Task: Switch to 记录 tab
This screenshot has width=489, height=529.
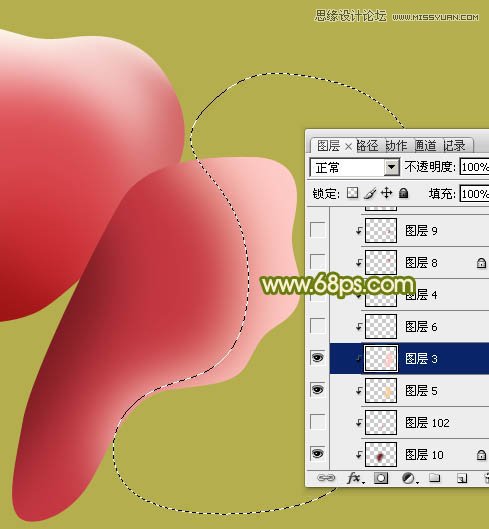Action: tap(454, 146)
